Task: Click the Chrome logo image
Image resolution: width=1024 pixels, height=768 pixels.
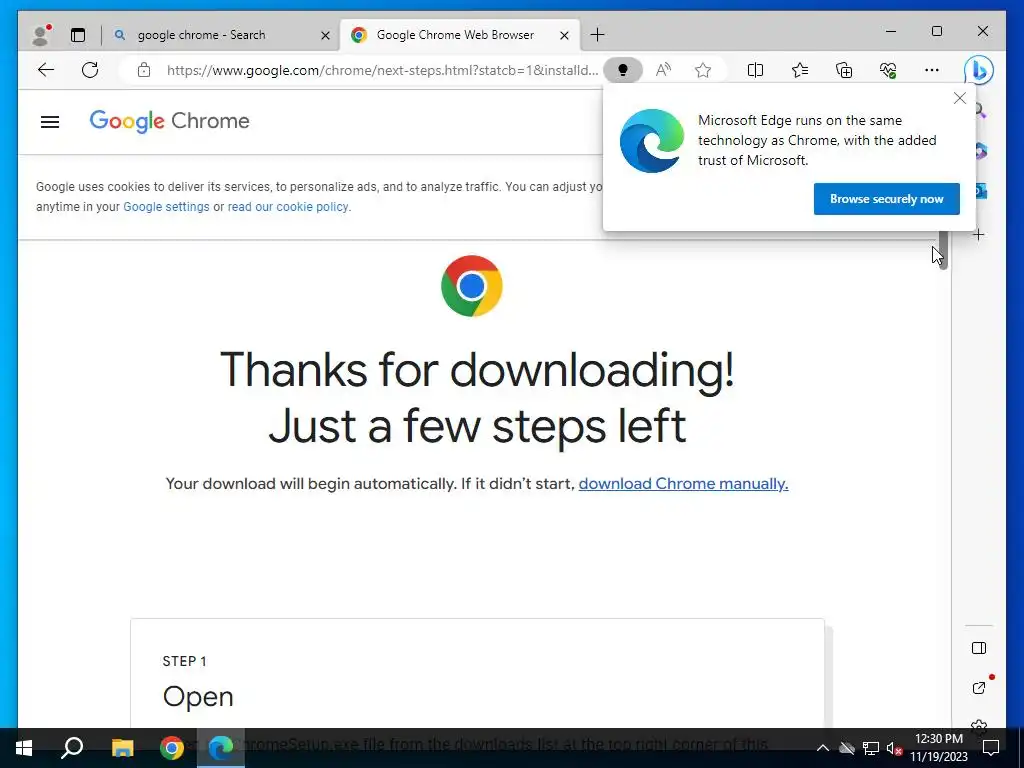Action: (x=472, y=286)
